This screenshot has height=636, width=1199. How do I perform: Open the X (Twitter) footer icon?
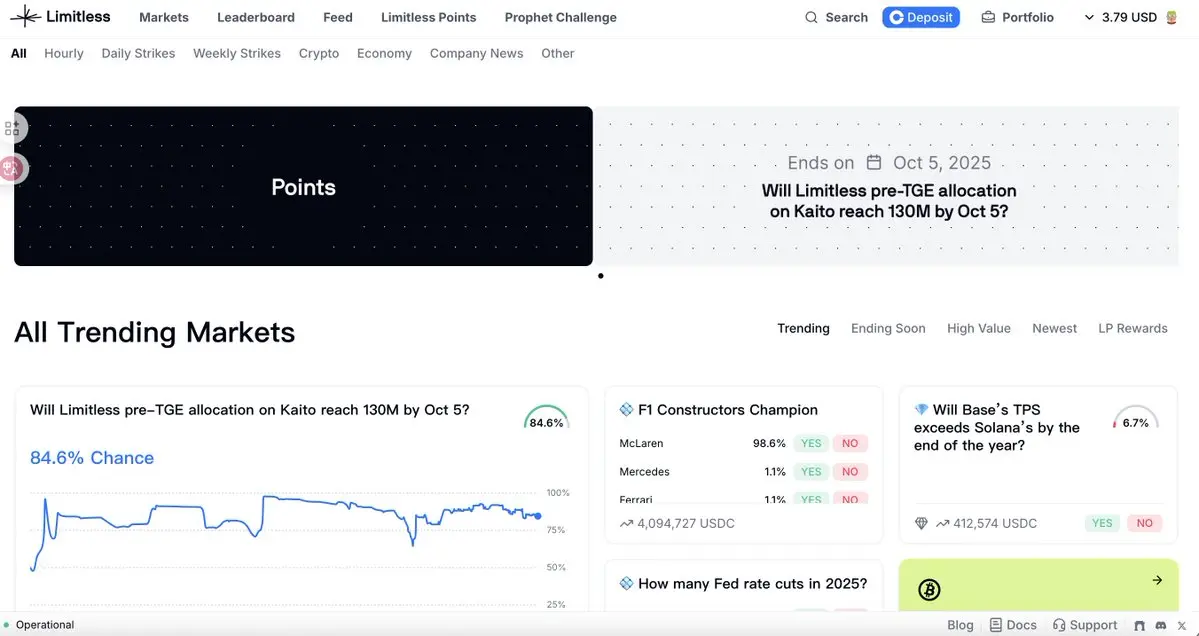[x=1181, y=625]
